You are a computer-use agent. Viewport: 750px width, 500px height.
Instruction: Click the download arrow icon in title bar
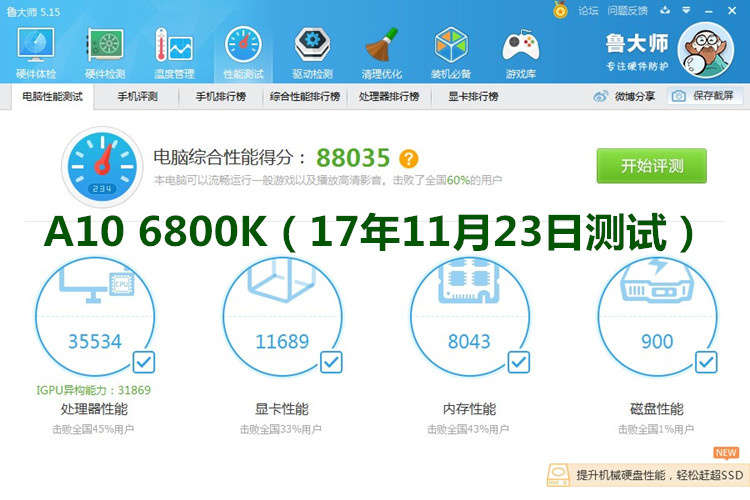click(665, 10)
